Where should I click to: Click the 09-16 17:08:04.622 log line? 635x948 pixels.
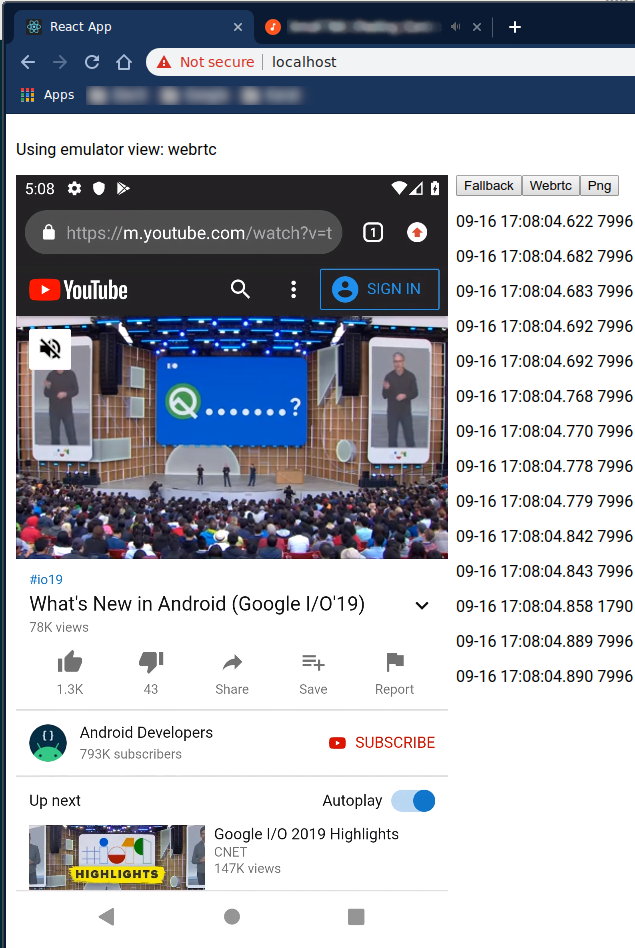(544, 221)
